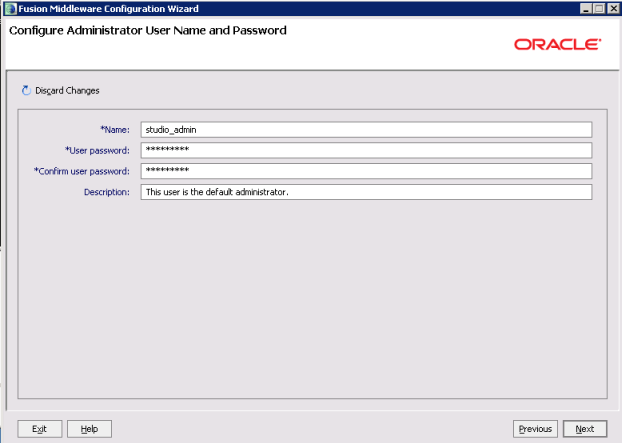Click the *Confirm user password: label
The height and width of the screenshot is (443, 622).
click(x=82, y=171)
